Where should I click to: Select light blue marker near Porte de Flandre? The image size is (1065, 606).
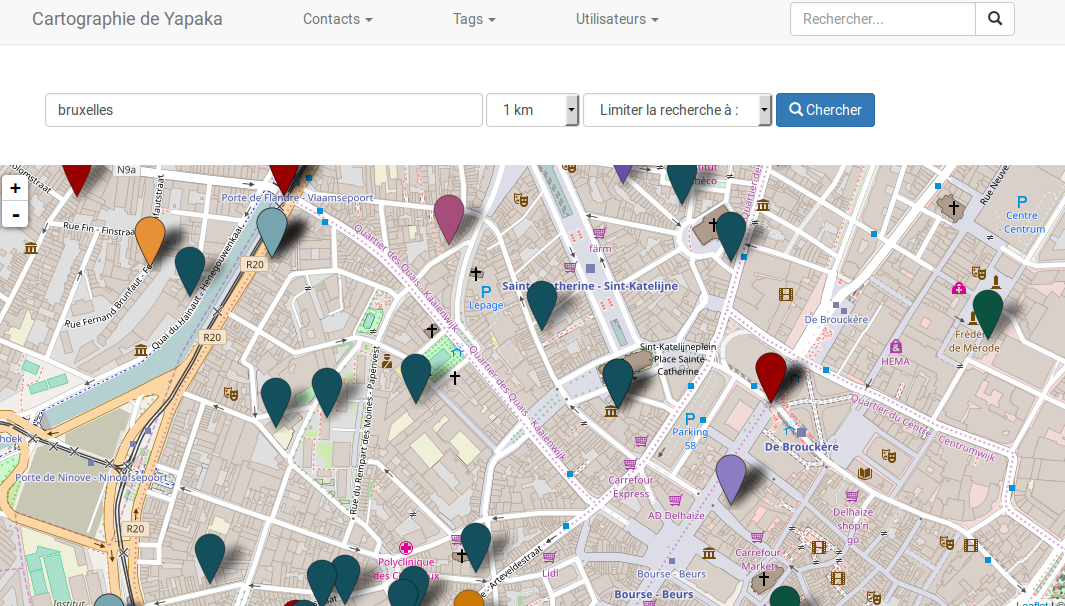coord(272,229)
